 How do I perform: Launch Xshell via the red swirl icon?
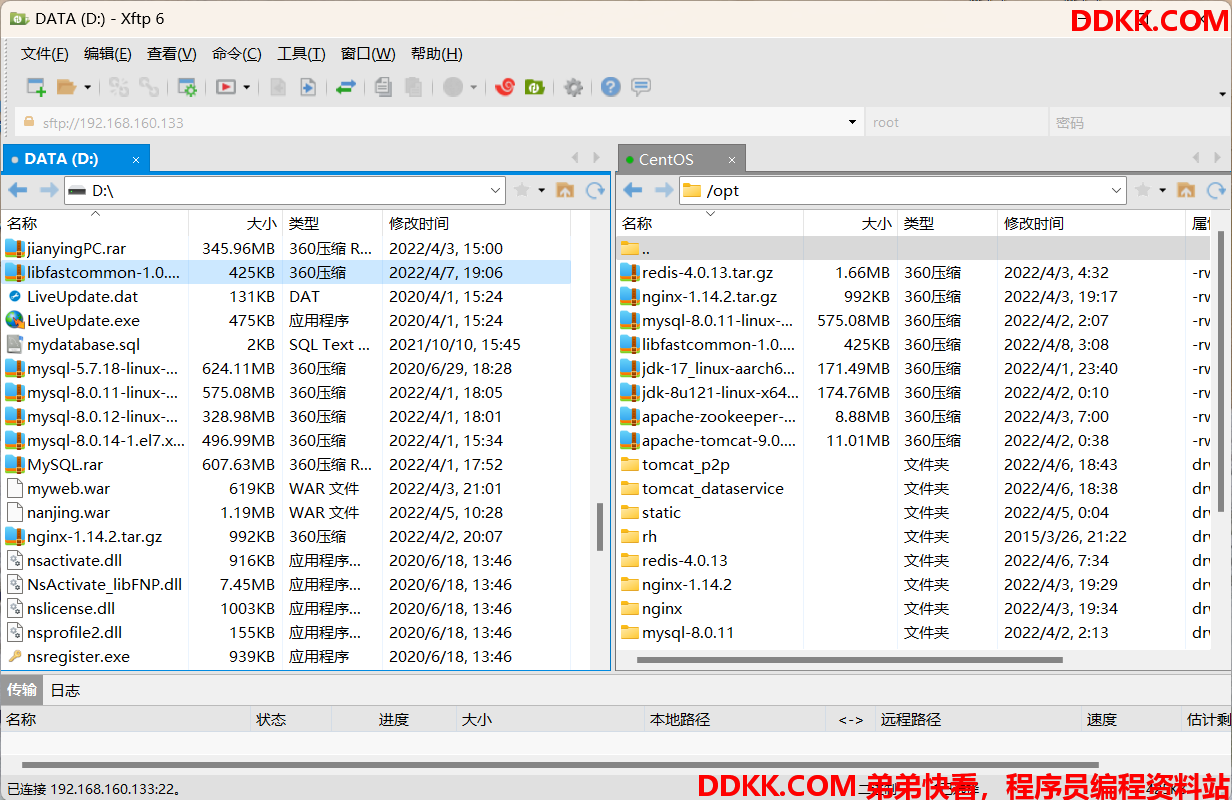[505, 87]
